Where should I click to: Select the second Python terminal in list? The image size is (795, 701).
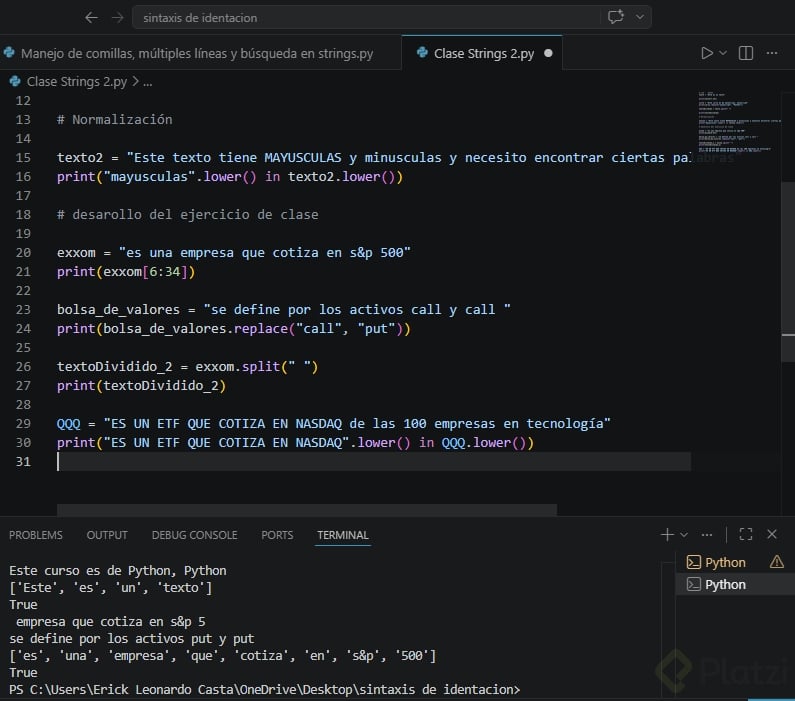(725, 584)
